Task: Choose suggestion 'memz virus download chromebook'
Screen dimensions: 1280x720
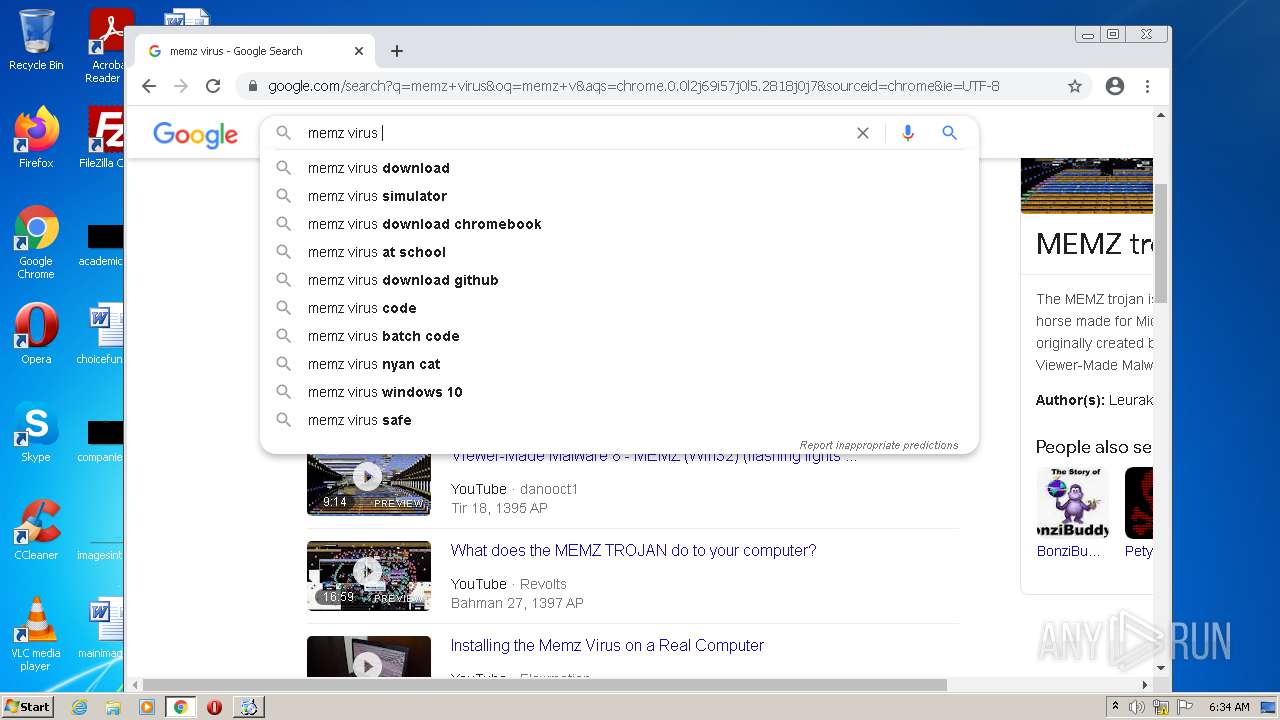Action: click(619, 224)
